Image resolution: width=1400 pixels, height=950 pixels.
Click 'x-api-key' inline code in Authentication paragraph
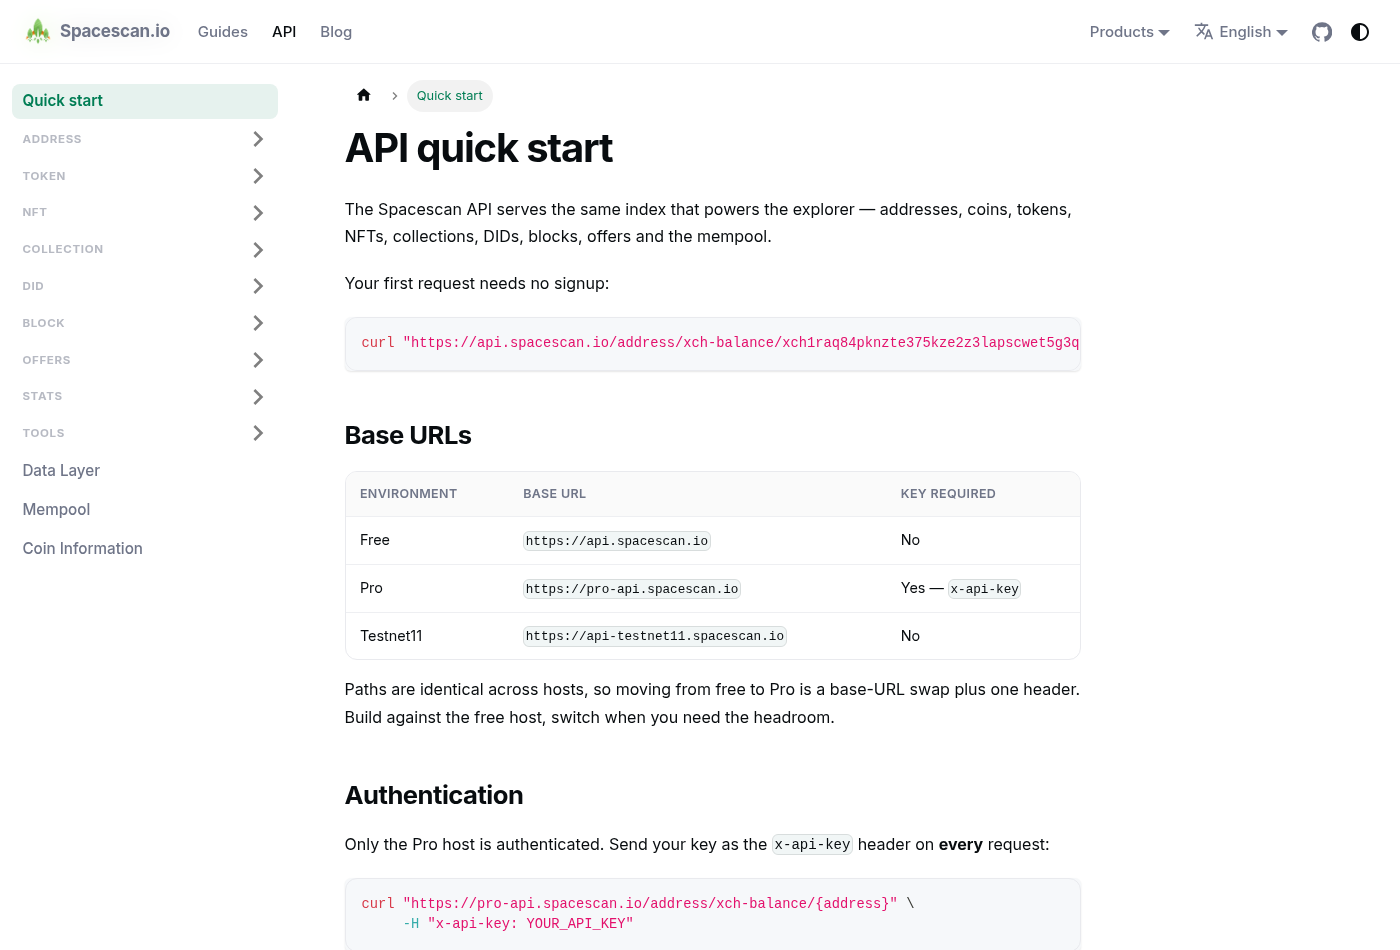pos(812,845)
